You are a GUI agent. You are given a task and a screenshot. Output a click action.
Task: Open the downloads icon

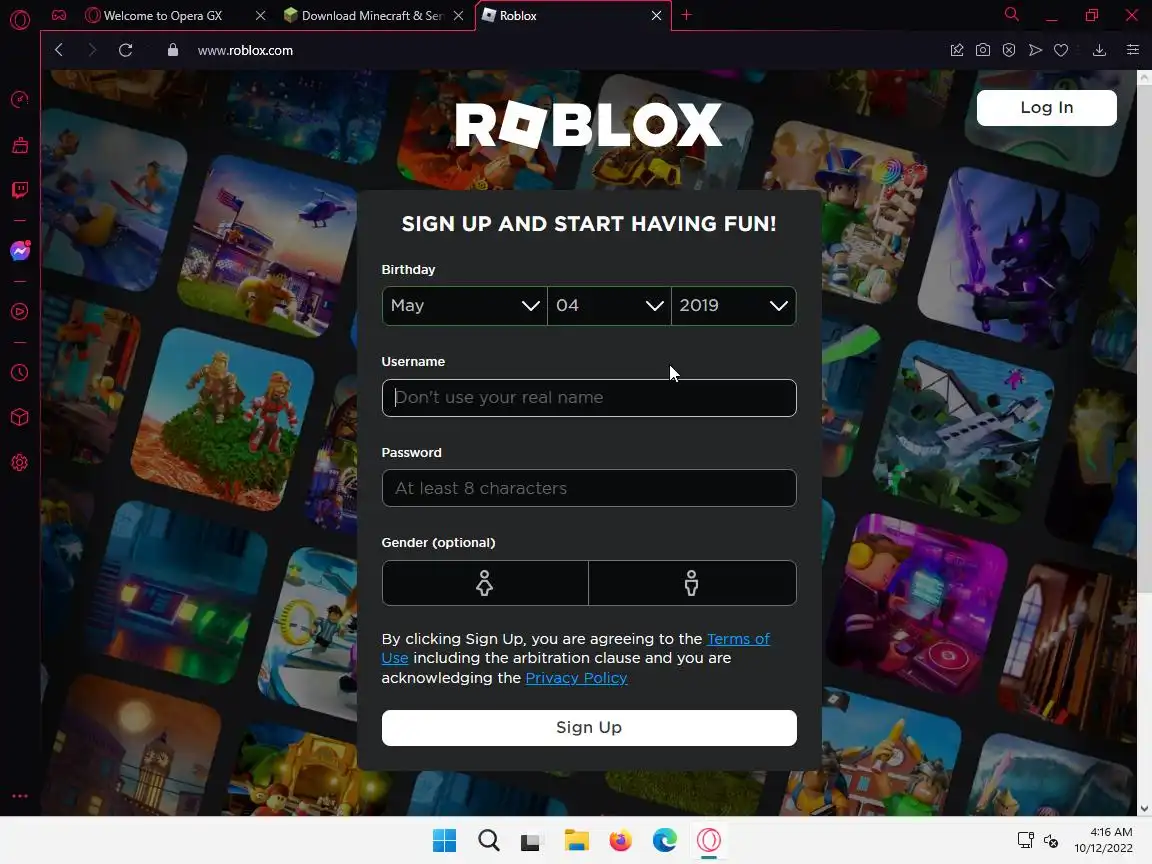click(1099, 50)
